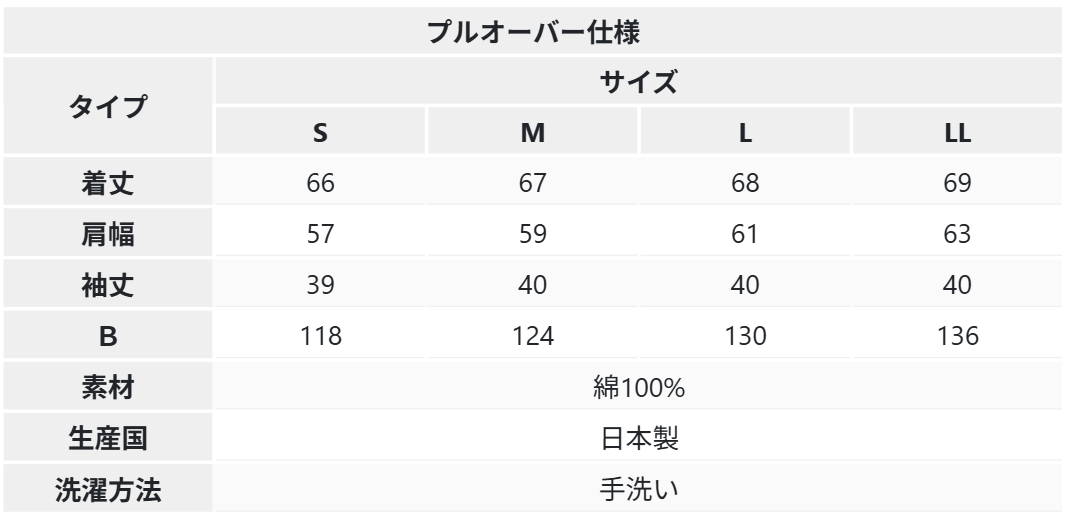The image size is (1065, 516).
Task: Click the 日本製 cell
Action: 639,439
